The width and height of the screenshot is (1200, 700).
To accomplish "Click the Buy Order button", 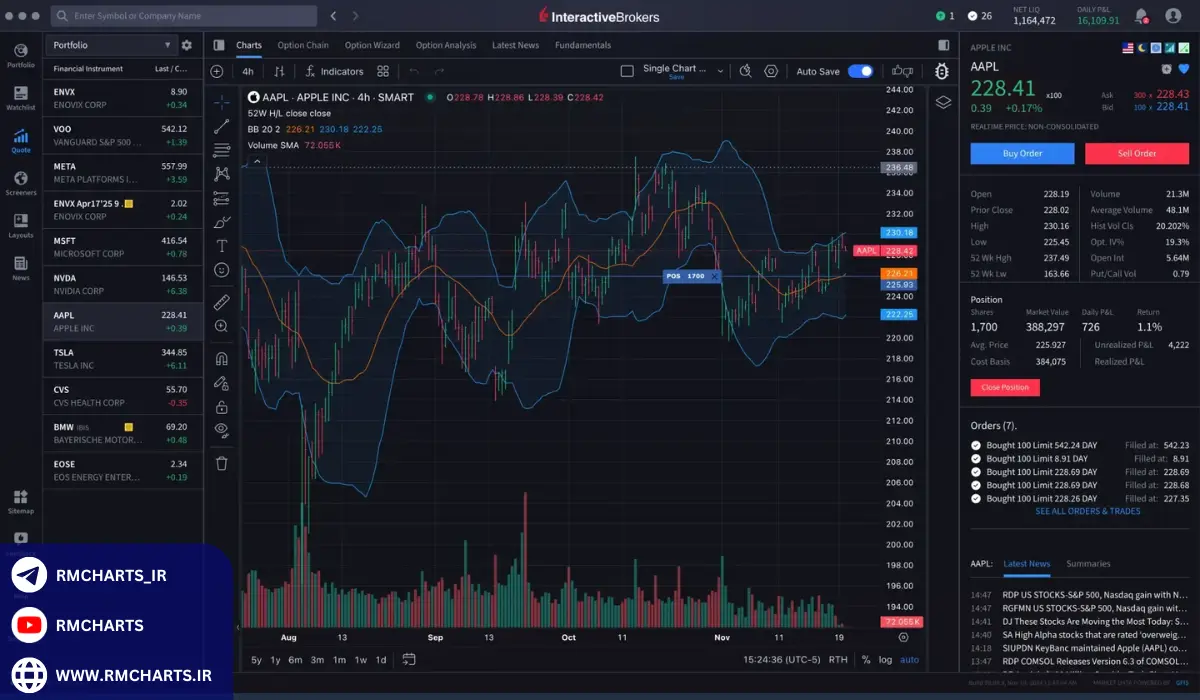I will (x=1022, y=153).
